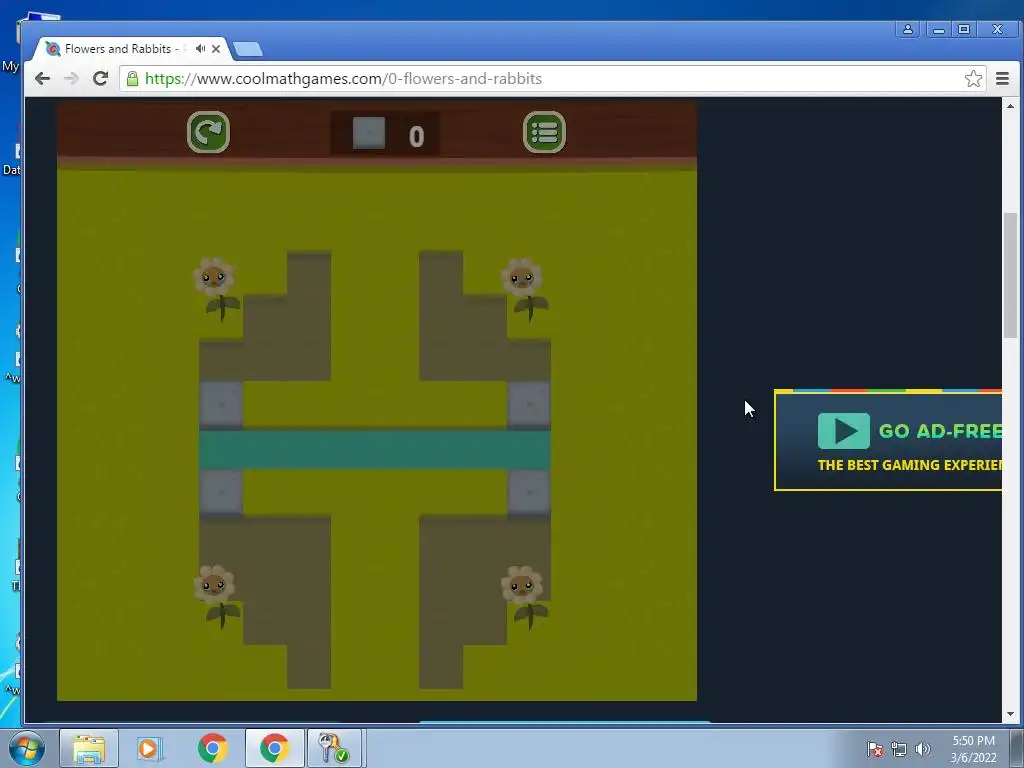Close the Flowers and Rabbits tab
This screenshot has width=1024, height=768.
click(216, 48)
